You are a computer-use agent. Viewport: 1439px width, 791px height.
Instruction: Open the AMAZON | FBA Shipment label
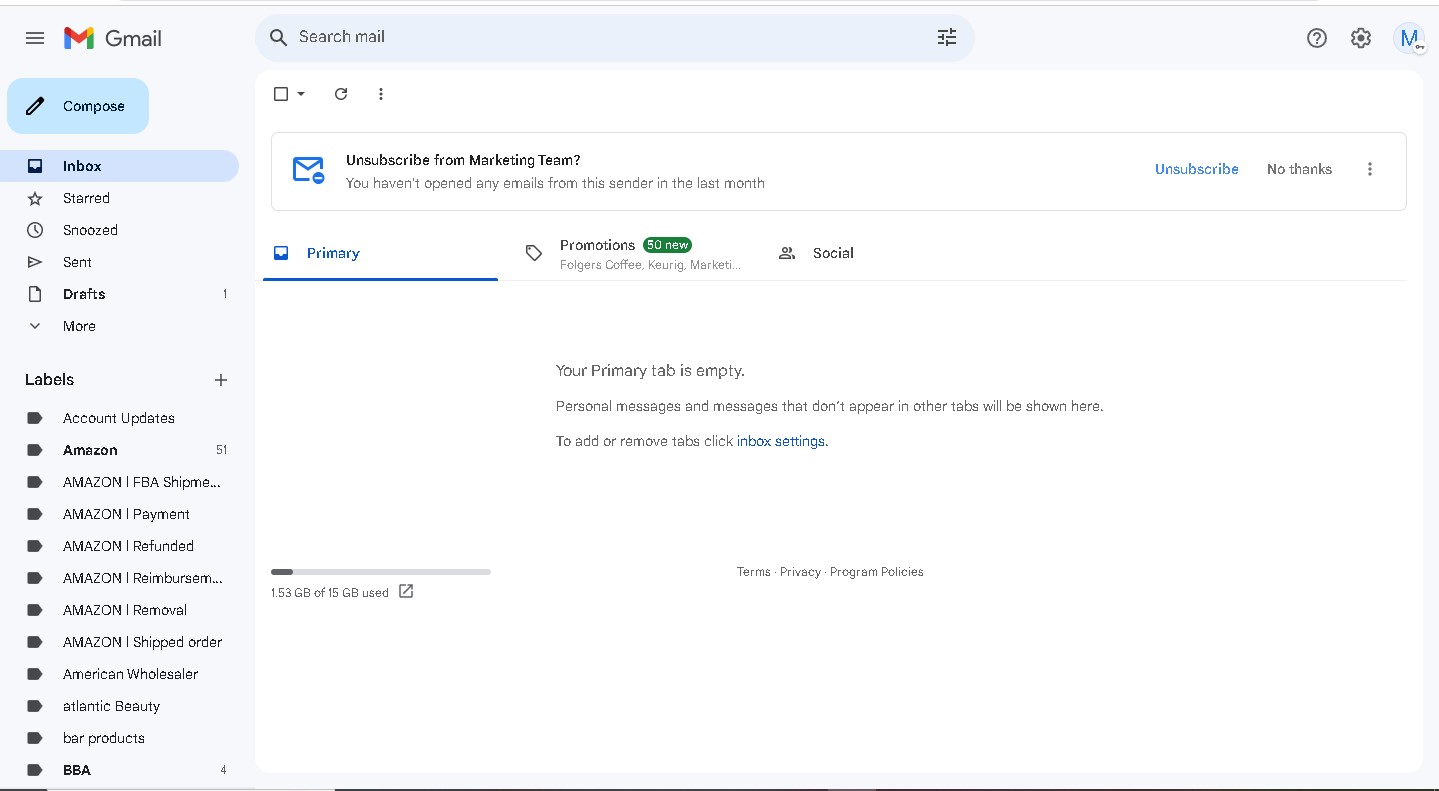coord(119,482)
